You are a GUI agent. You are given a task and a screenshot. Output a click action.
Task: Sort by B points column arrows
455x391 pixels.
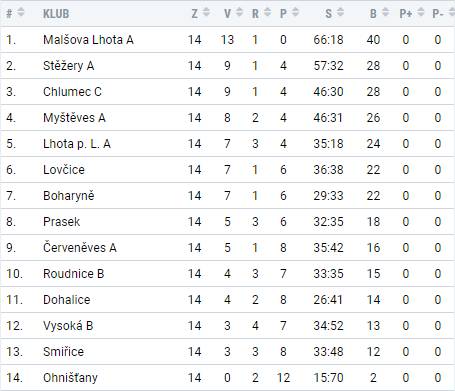point(385,12)
